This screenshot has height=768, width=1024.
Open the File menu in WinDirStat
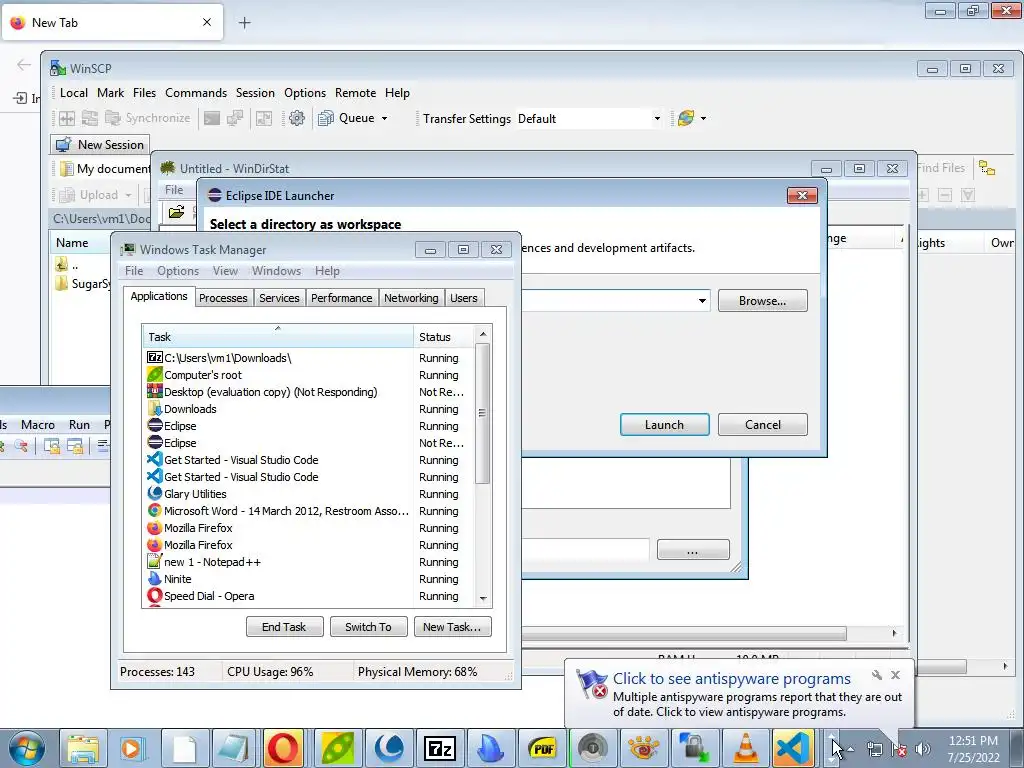(174, 189)
